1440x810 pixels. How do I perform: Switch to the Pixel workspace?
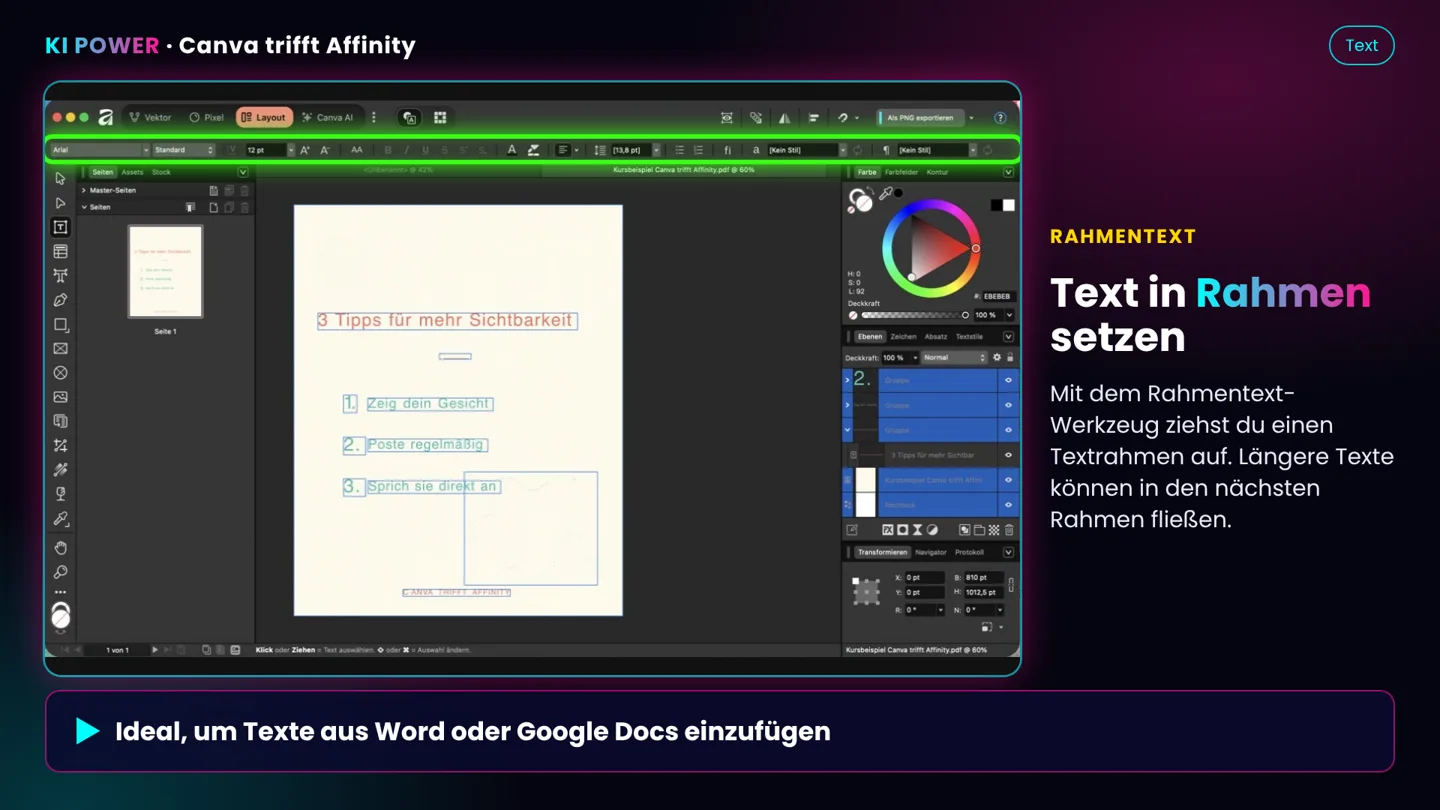[207, 118]
